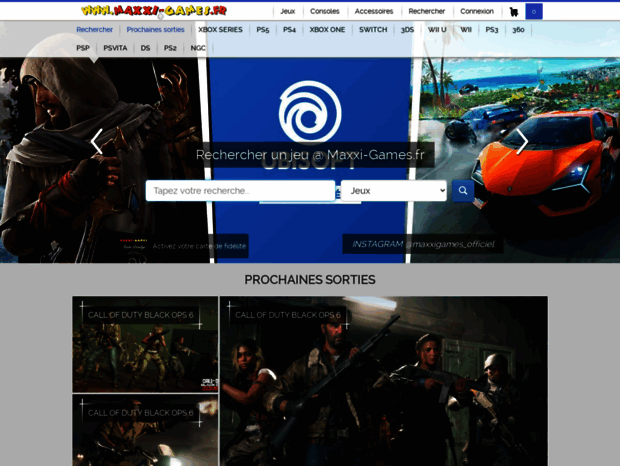Select the PS4 platform tab
This screenshot has height=466, width=620.
click(x=289, y=30)
